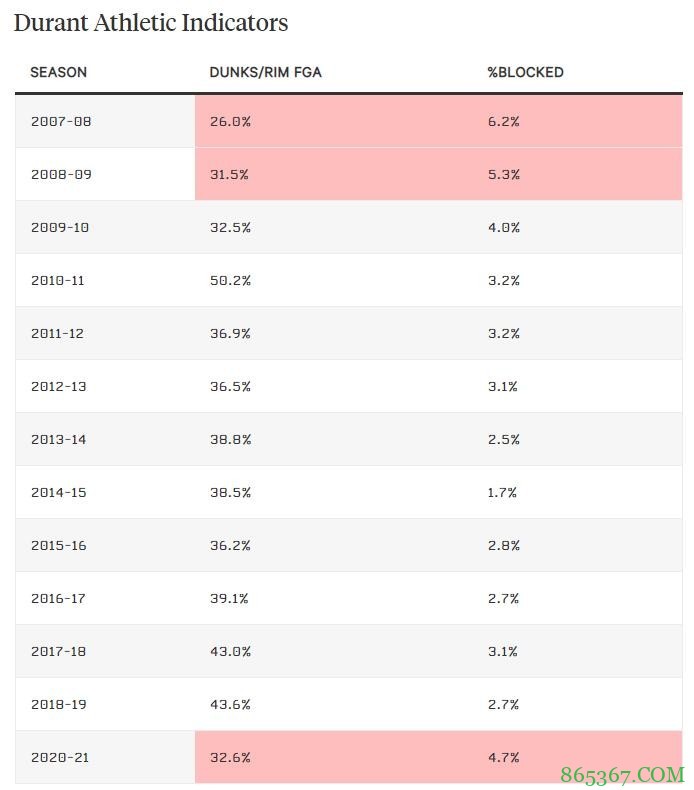Select the 31.5% highlighted cell

click(x=229, y=174)
